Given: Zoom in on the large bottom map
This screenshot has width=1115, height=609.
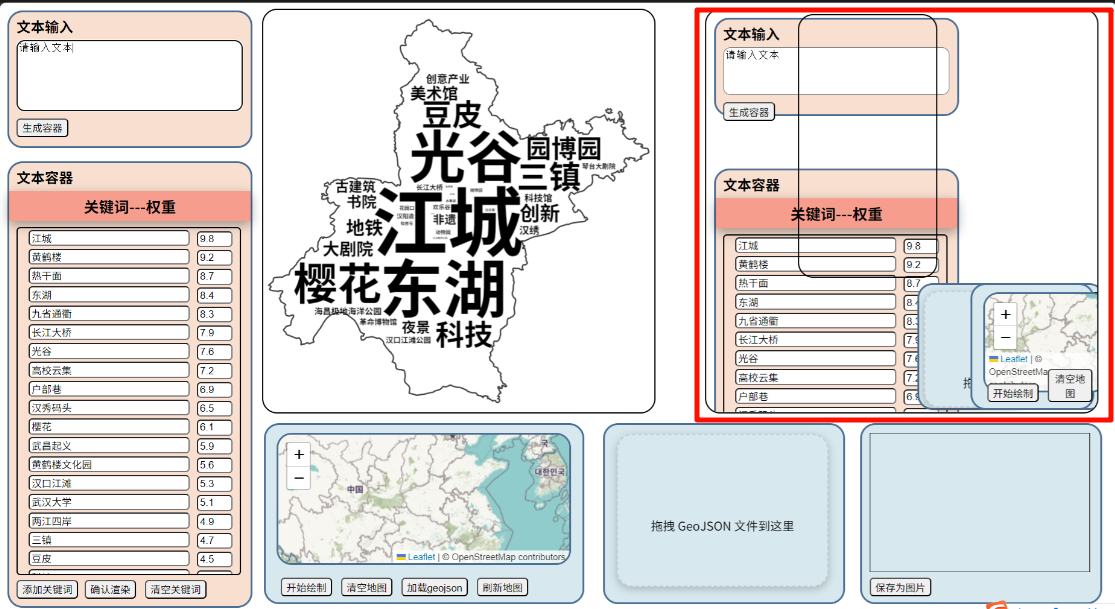Looking at the screenshot, I should coord(299,455).
